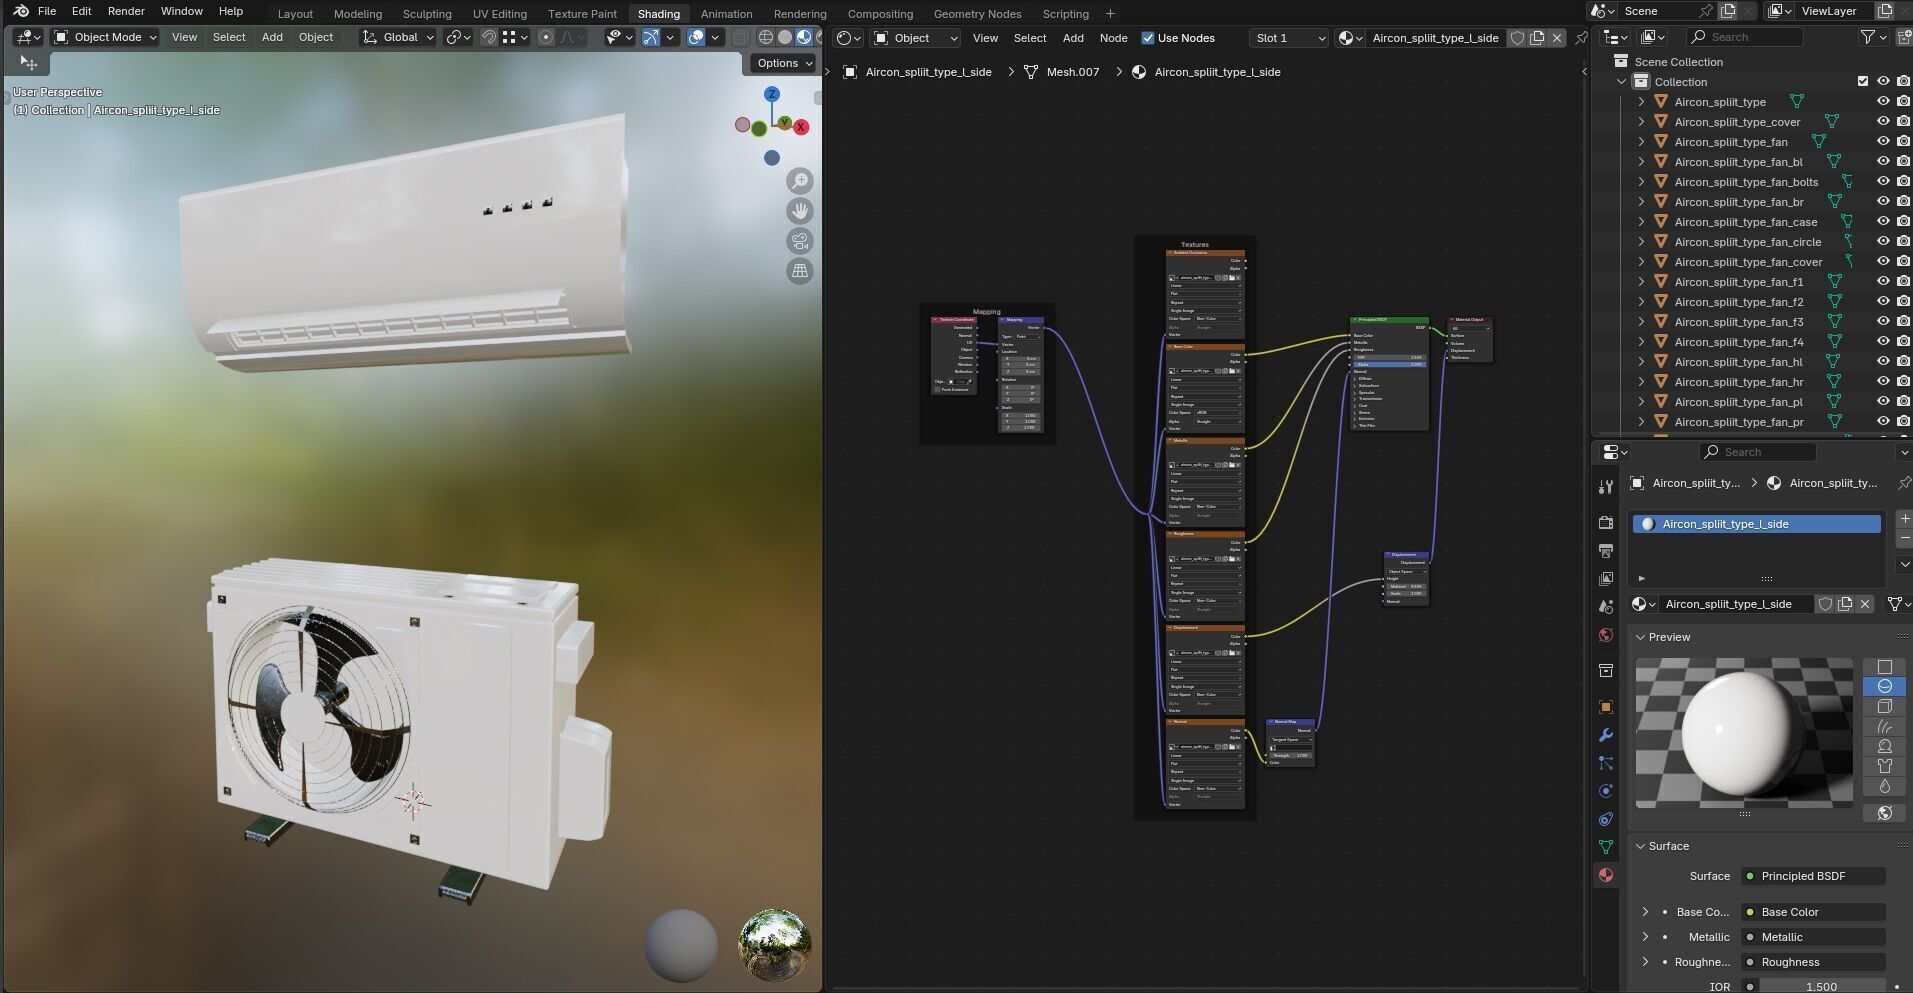This screenshot has width=1913, height=993.
Task: Toggle Collection exclude checkbox in outliner
Action: coord(1862,82)
